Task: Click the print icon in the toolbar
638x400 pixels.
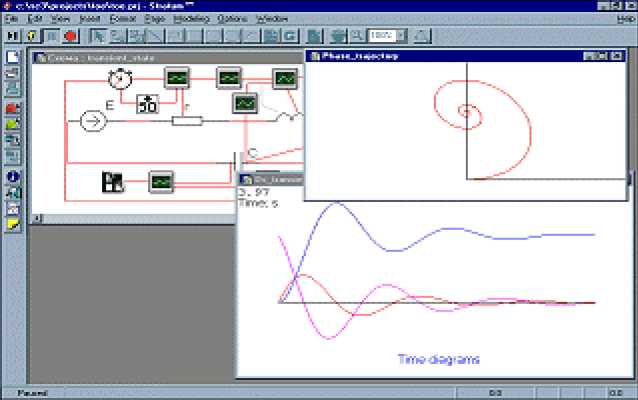Action: click(338, 36)
